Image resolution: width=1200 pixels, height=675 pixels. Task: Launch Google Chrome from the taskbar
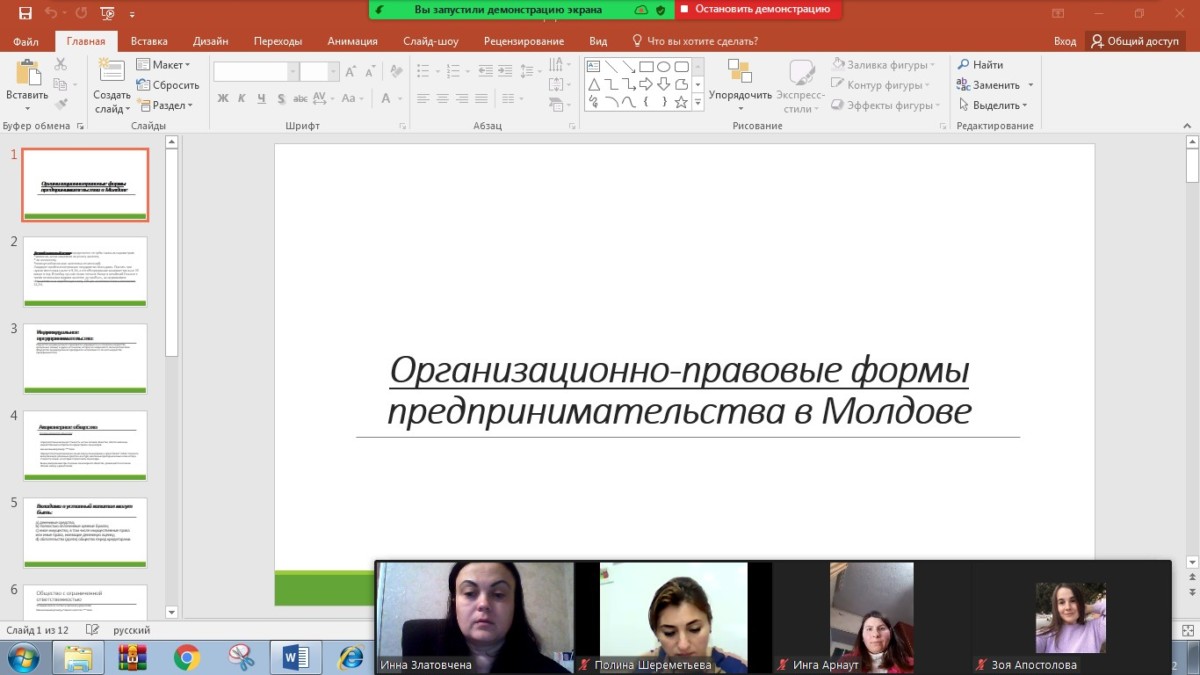(x=186, y=657)
